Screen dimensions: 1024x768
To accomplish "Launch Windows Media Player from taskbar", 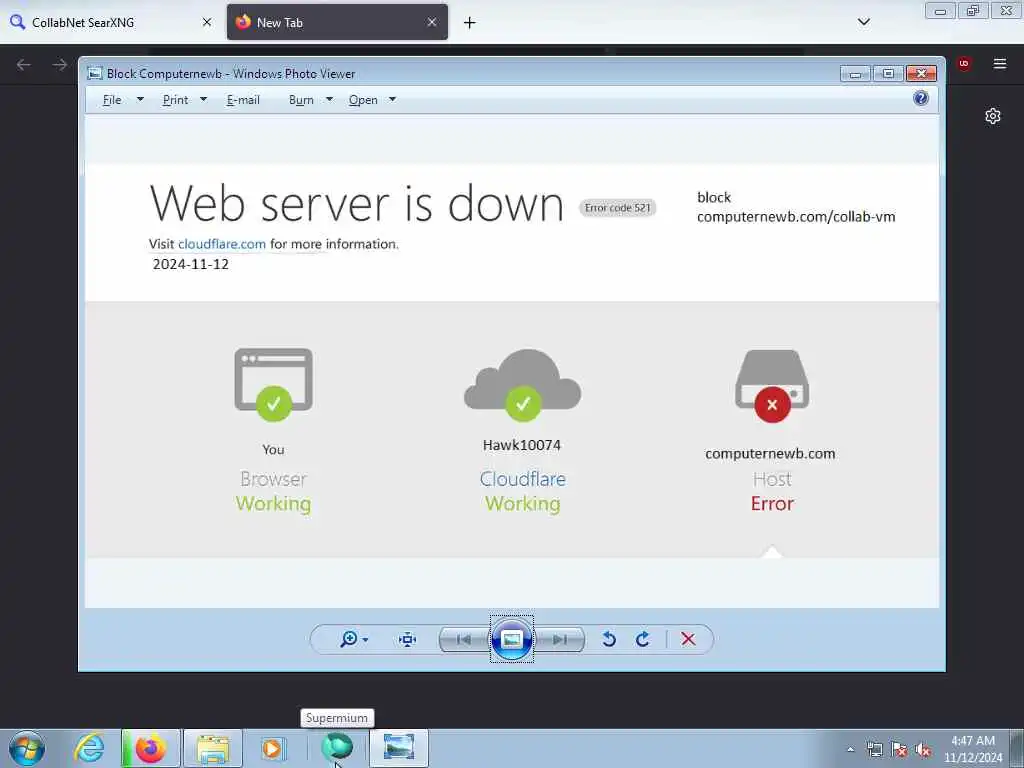I will pyautogui.click(x=273, y=748).
